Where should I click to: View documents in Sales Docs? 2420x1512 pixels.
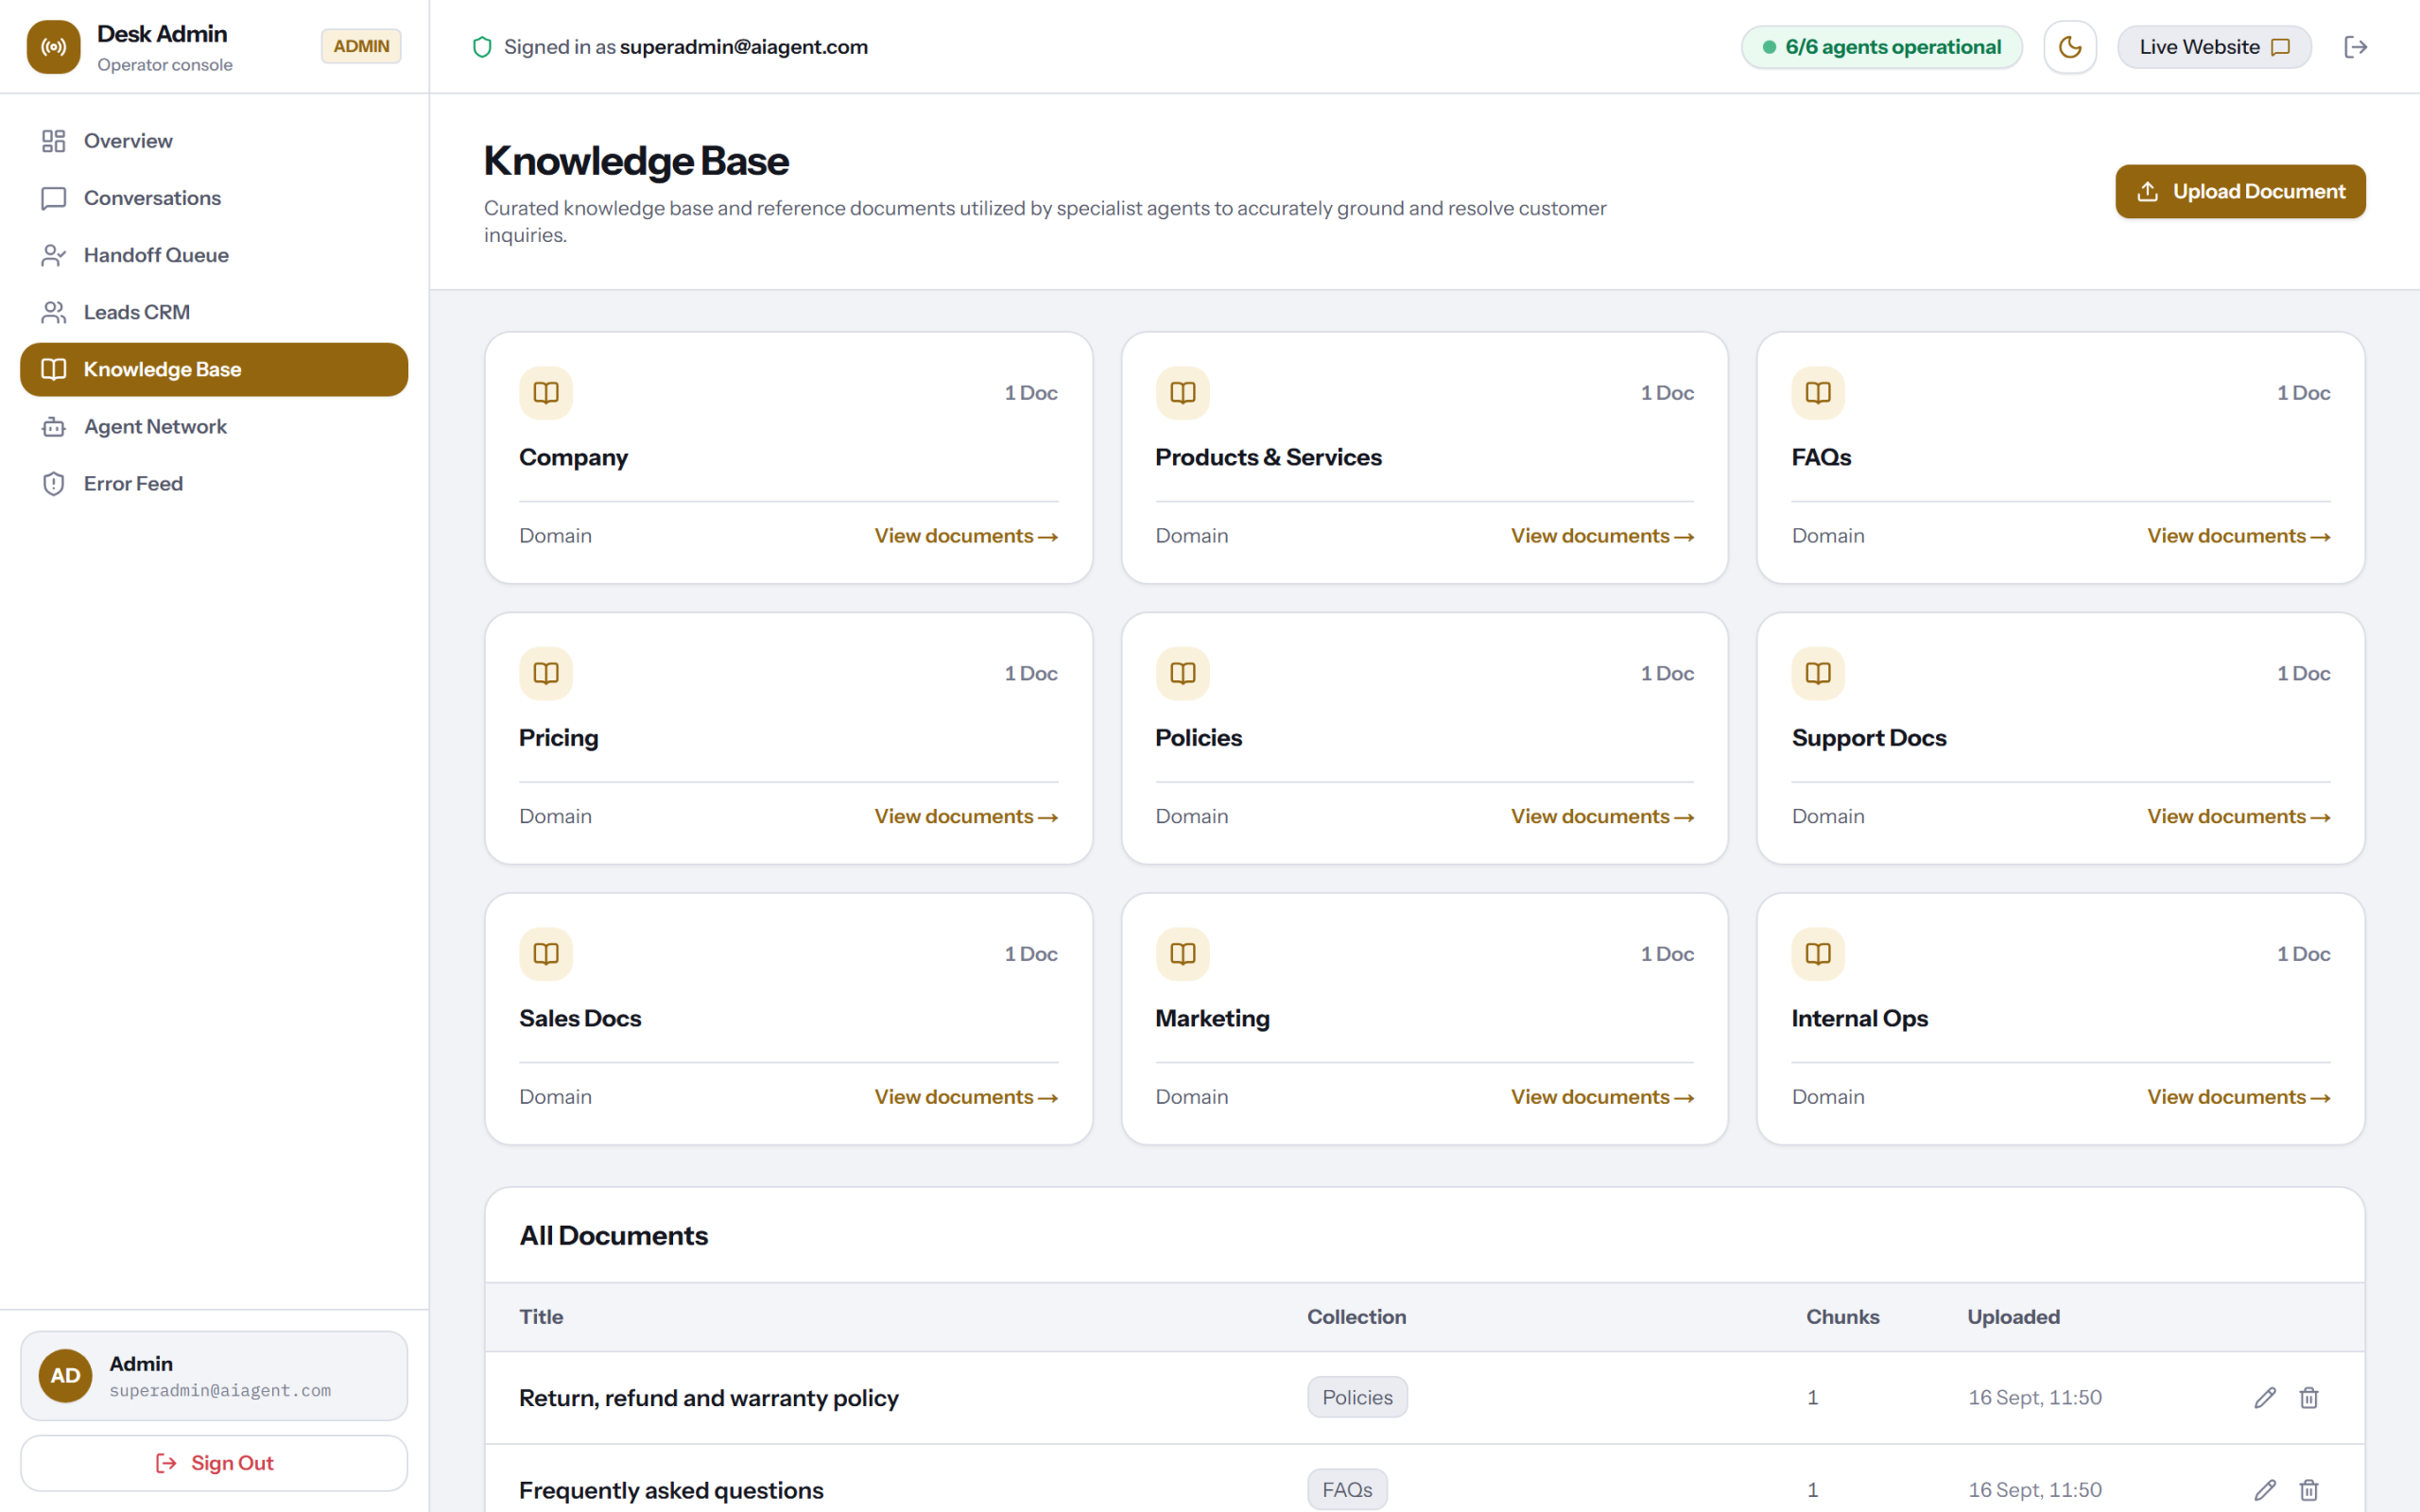coord(966,1097)
